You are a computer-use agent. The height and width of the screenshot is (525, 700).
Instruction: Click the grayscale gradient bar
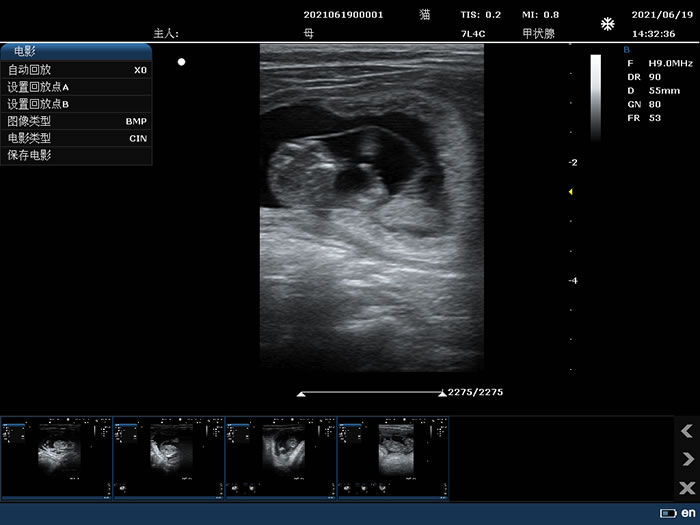(596, 97)
